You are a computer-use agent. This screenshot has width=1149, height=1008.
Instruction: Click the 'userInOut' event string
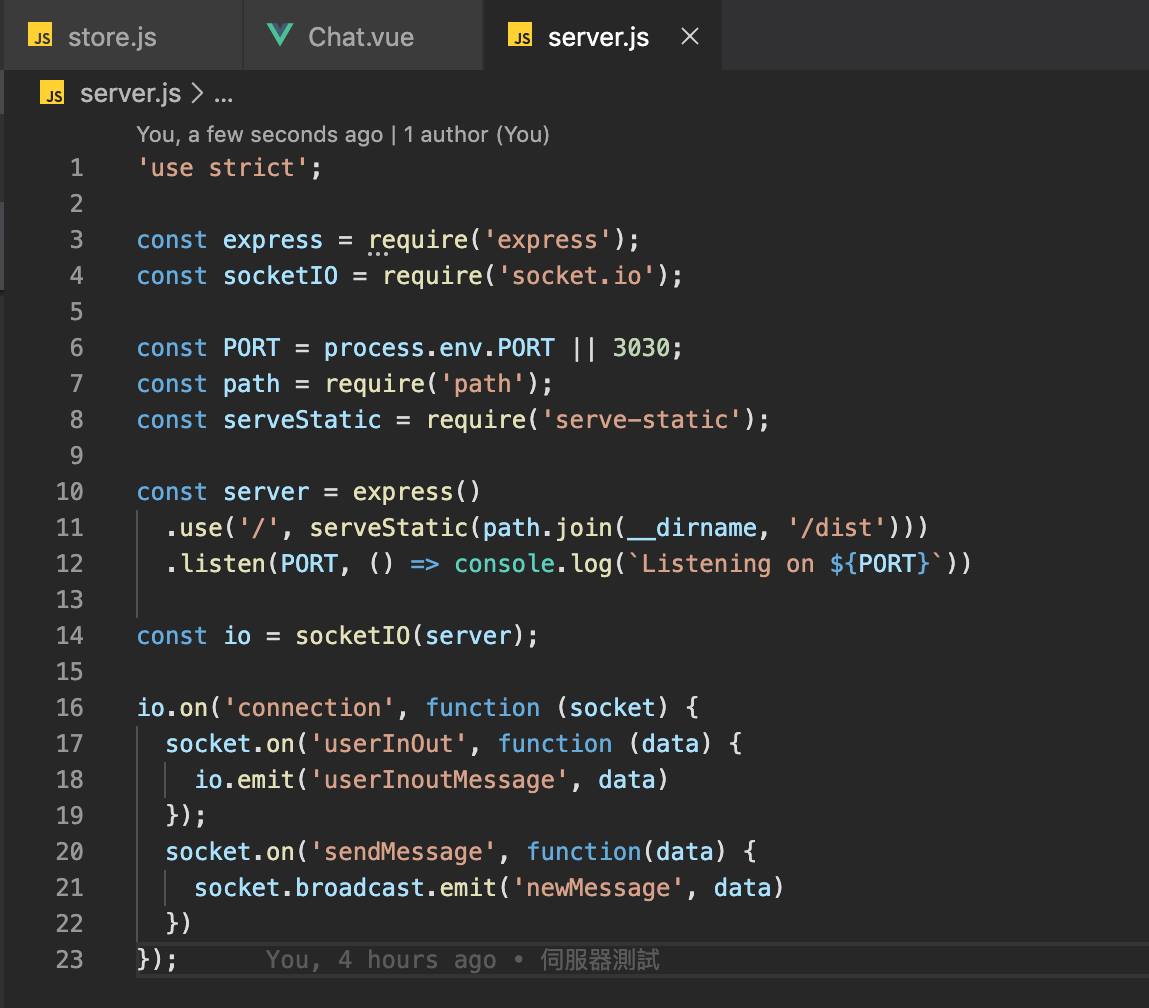388,744
